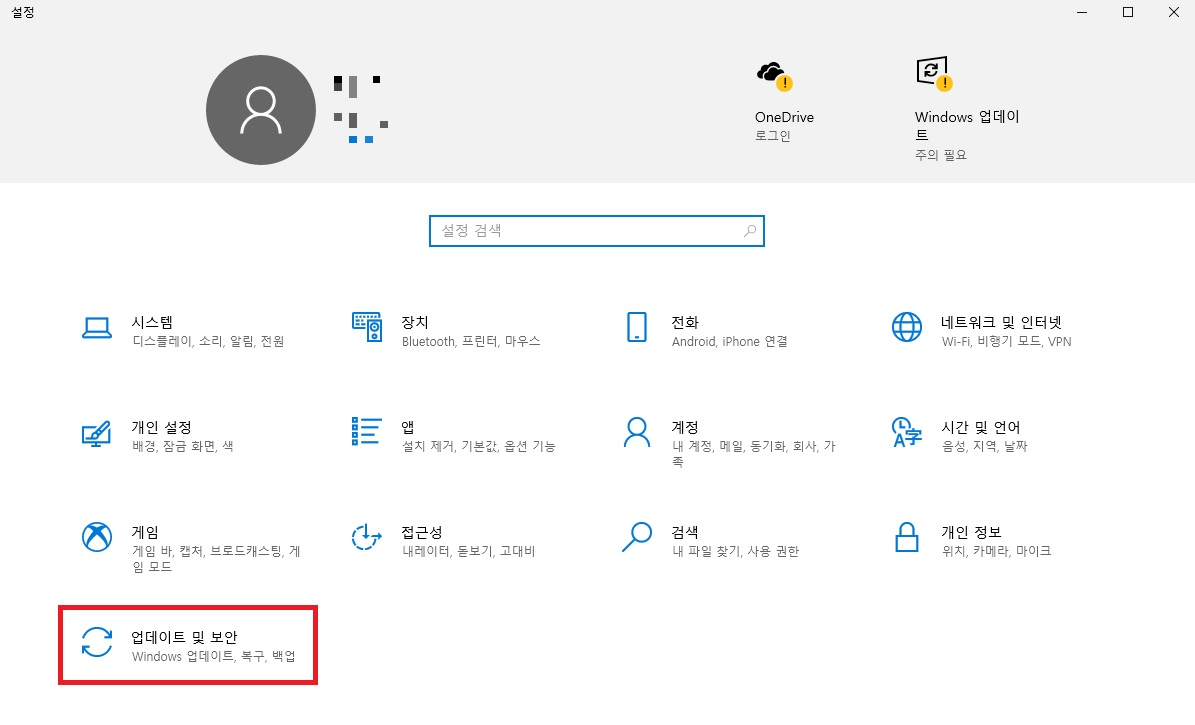
Task: Click 설치 제거, 기본값, 옵션 기능 description
Action: [479, 446]
